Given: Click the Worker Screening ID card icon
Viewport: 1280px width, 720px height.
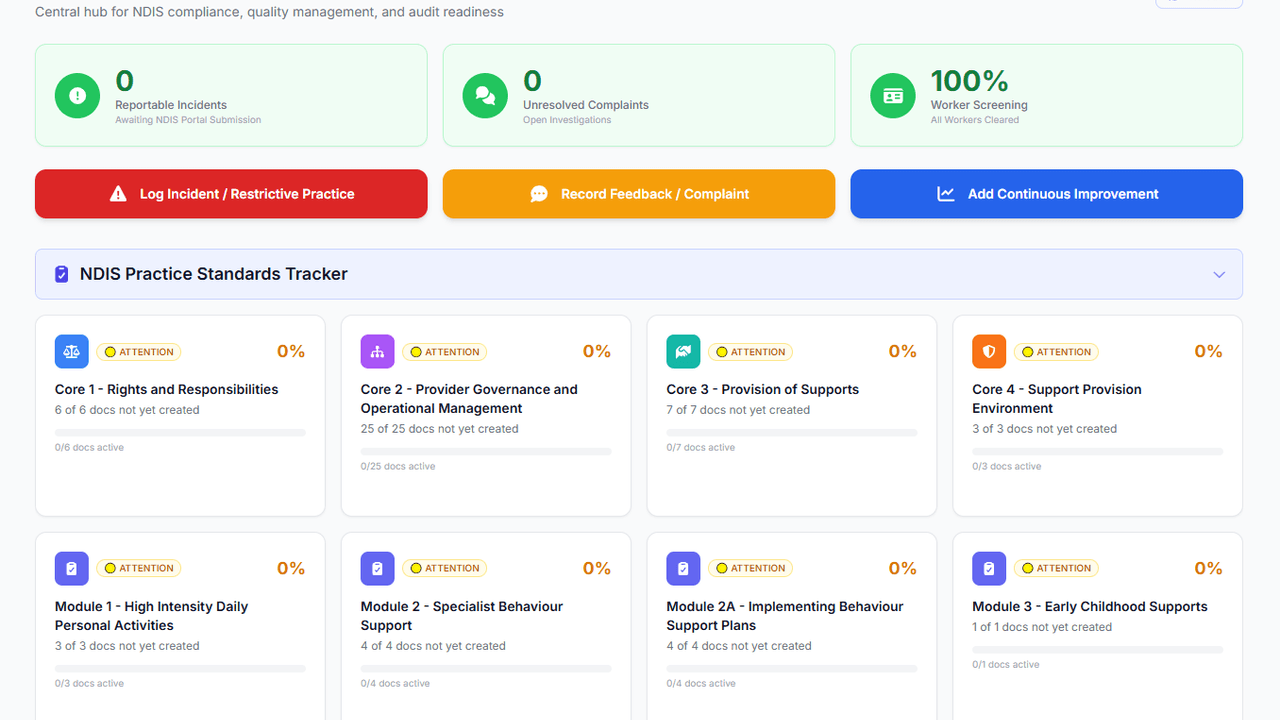Looking at the screenshot, I should [893, 96].
